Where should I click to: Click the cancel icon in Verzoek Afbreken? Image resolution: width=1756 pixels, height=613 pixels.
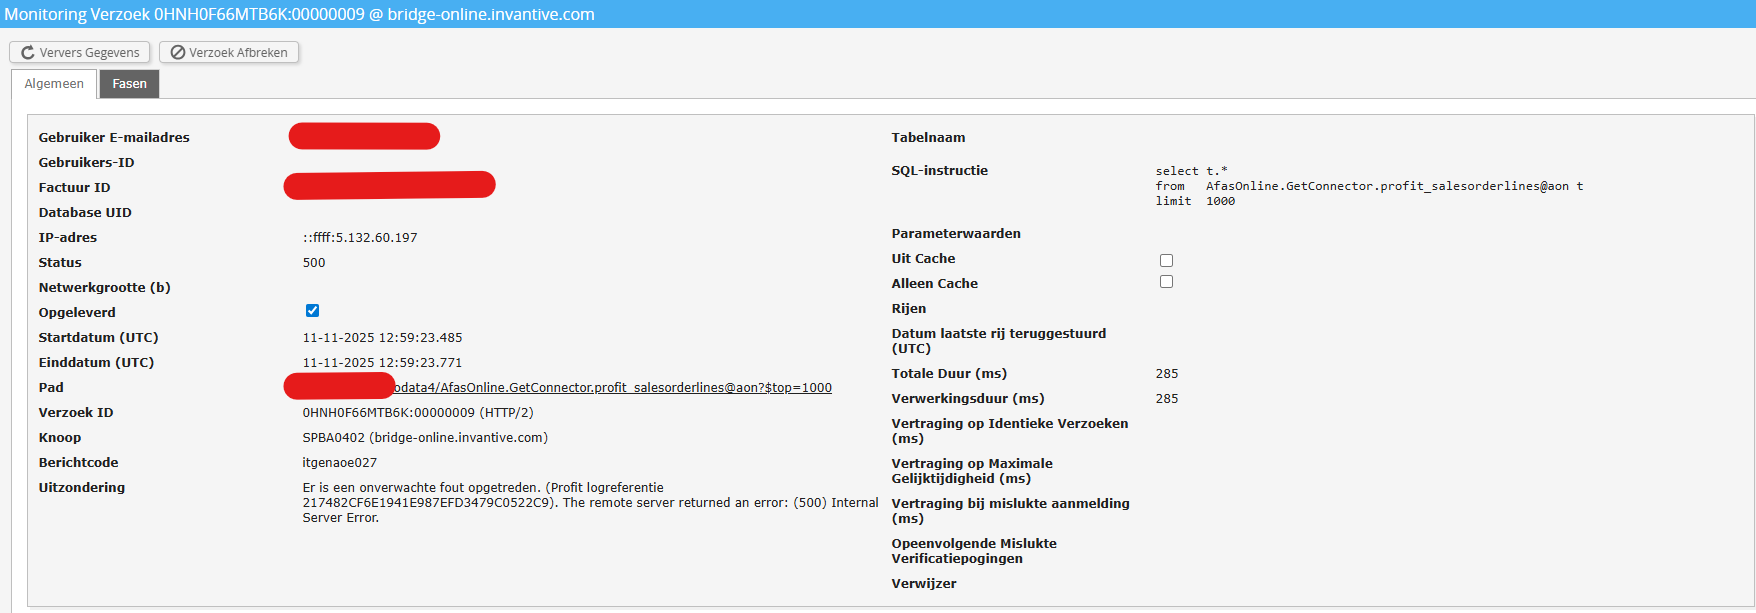click(x=178, y=53)
